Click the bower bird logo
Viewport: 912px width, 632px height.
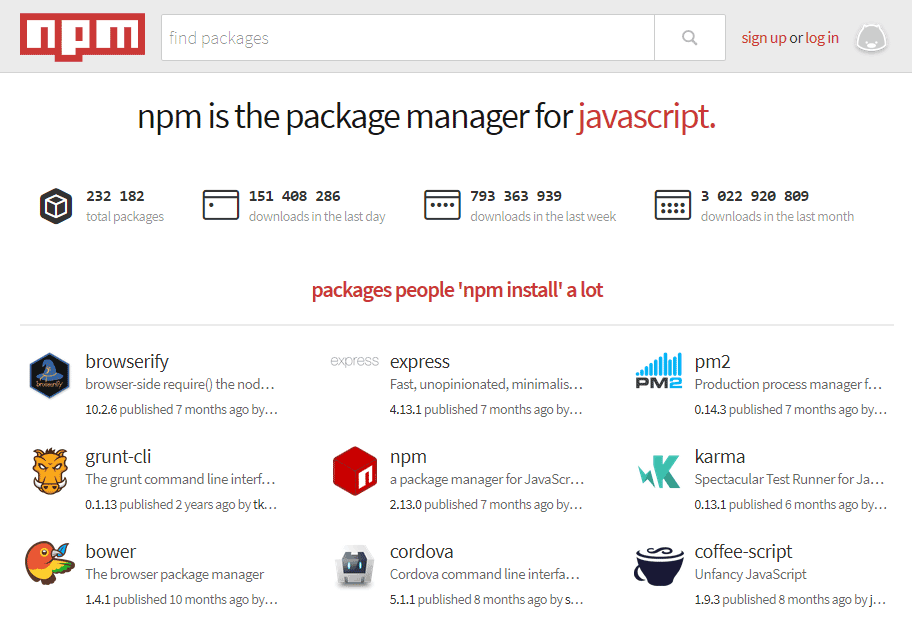(x=50, y=563)
